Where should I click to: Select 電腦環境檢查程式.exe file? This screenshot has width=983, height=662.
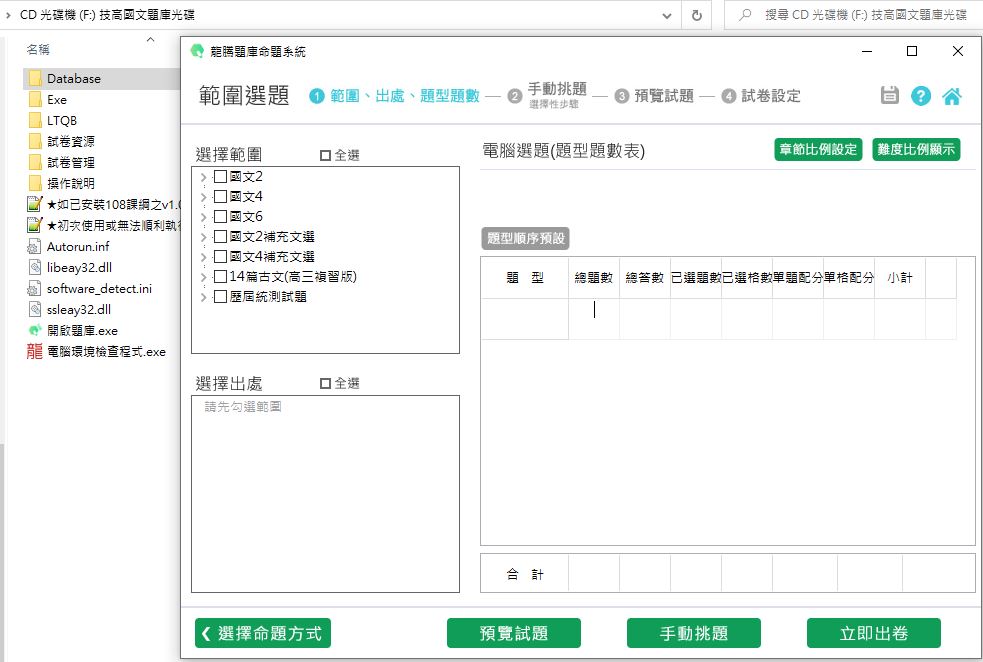(x=105, y=351)
